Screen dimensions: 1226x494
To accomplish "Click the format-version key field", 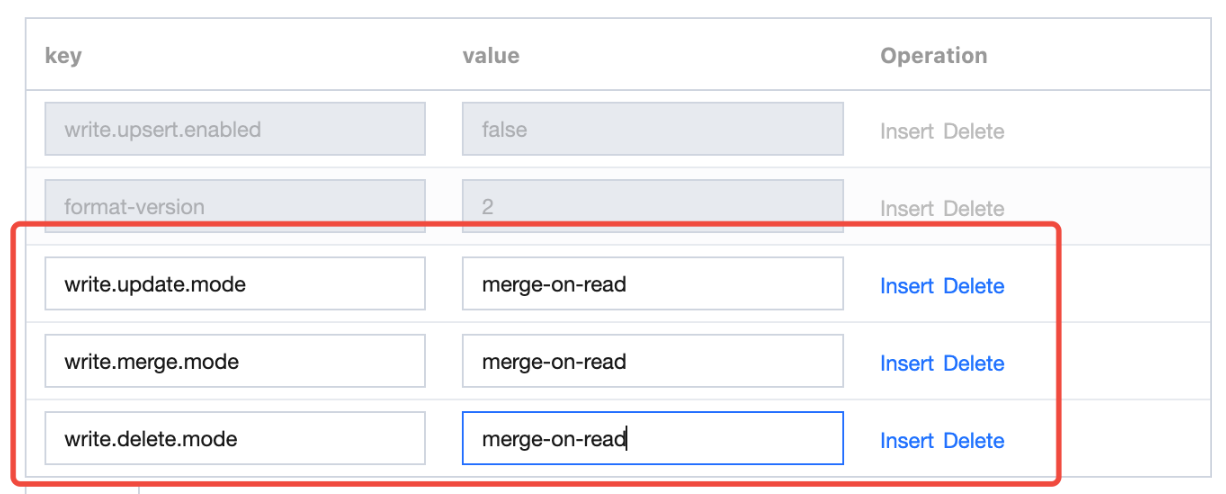I will pos(235,207).
